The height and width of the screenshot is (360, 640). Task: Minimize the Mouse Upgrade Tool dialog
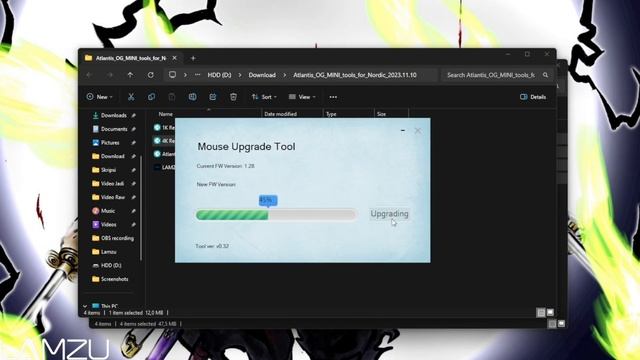tap(403, 131)
